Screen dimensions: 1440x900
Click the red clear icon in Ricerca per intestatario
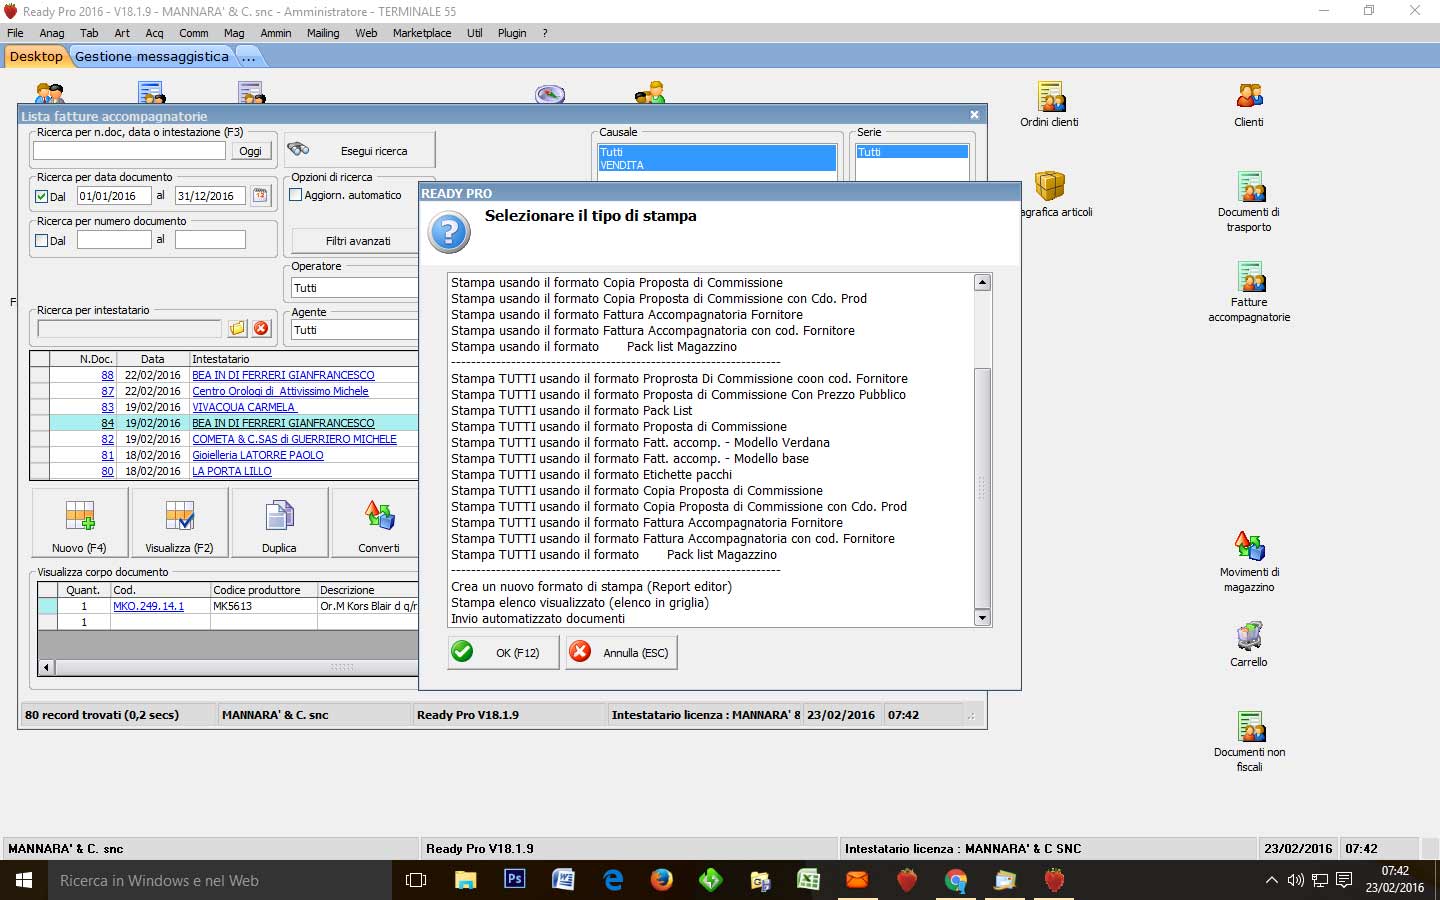click(261, 328)
